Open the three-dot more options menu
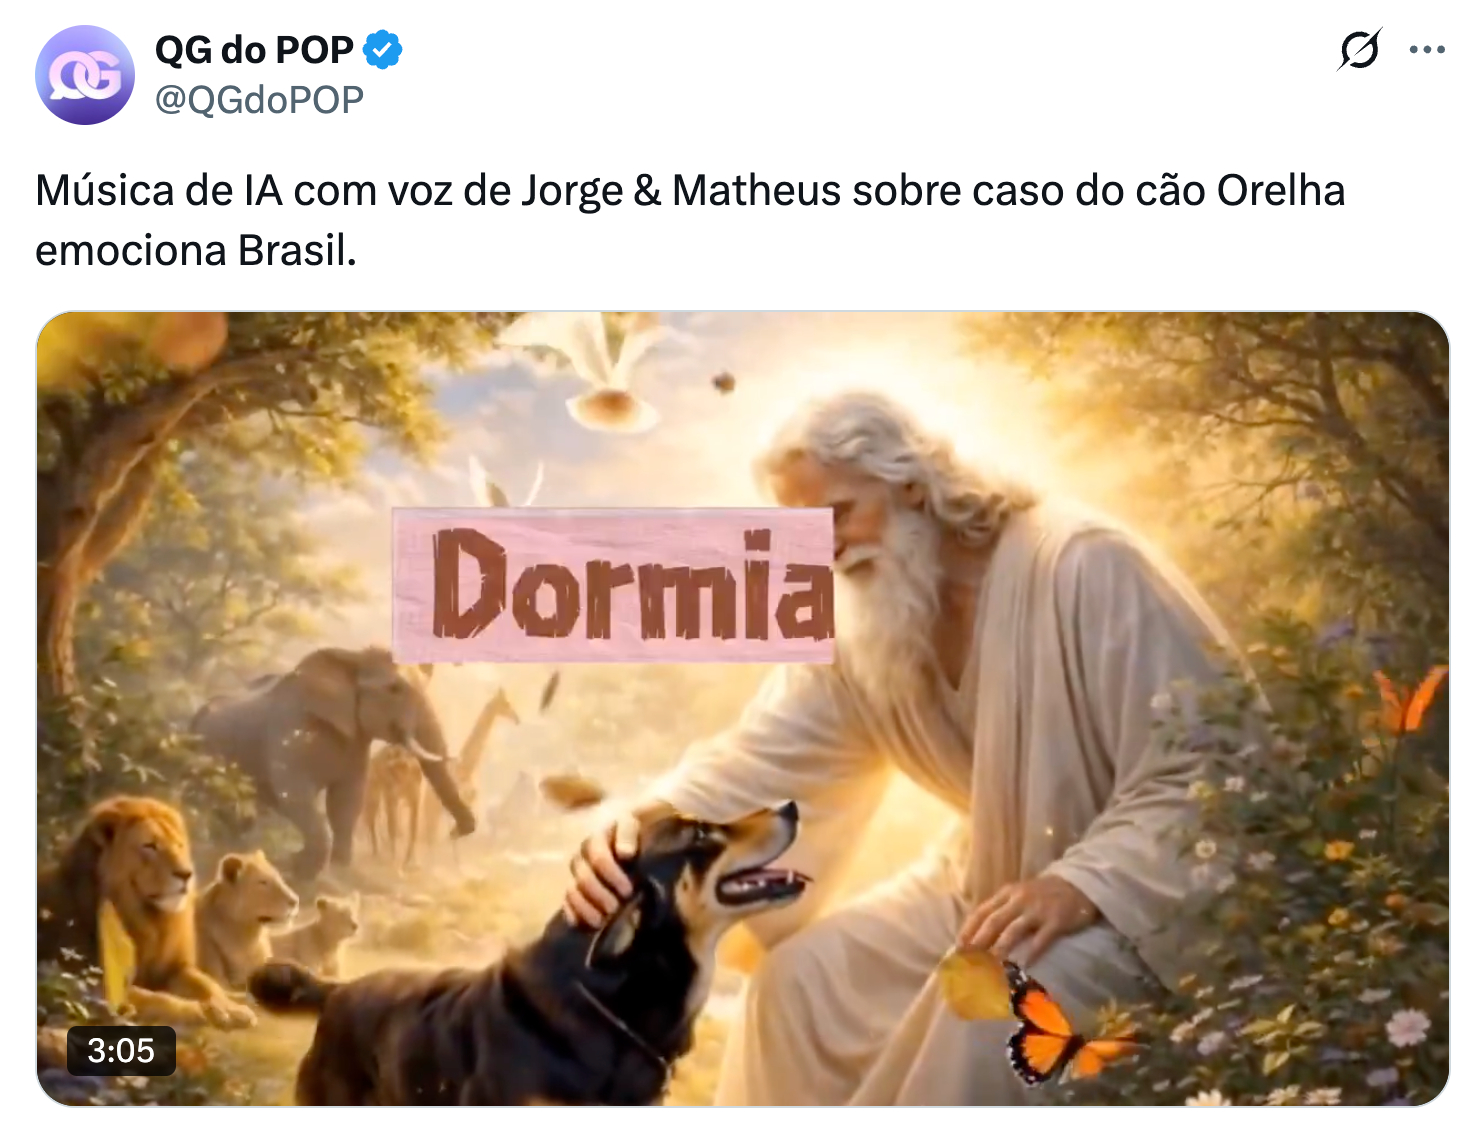 click(x=1427, y=49)
